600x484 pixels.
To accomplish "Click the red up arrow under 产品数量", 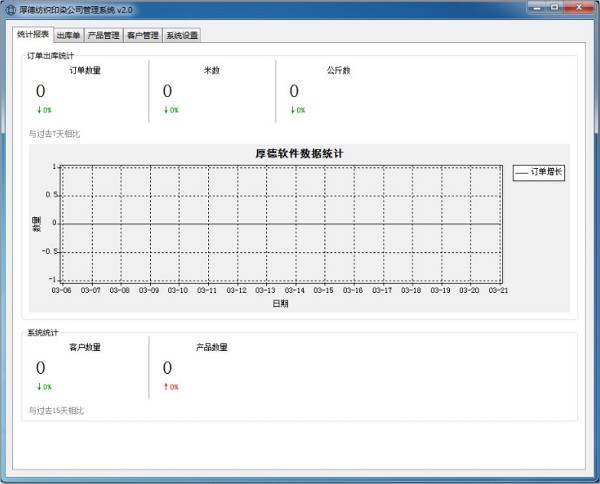I will click(x=166, y=386).
